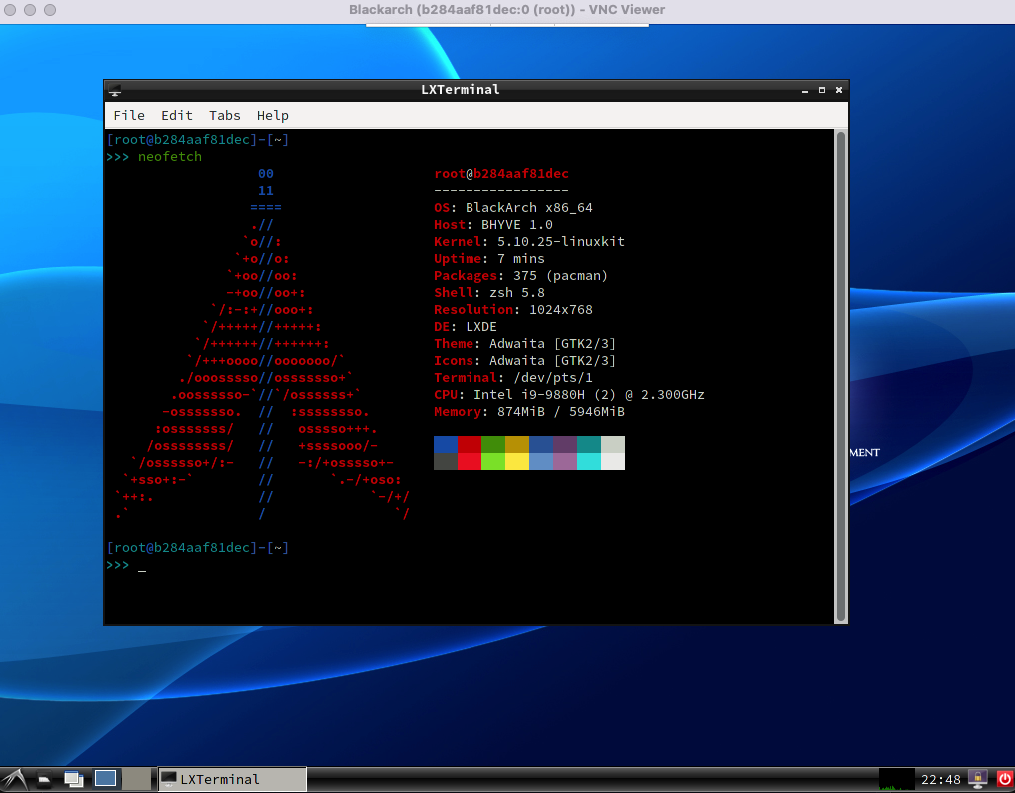The image size is (1015, 793).
Task: Switch to the gray second desktop in pager
Action: [x=137, y=778]
